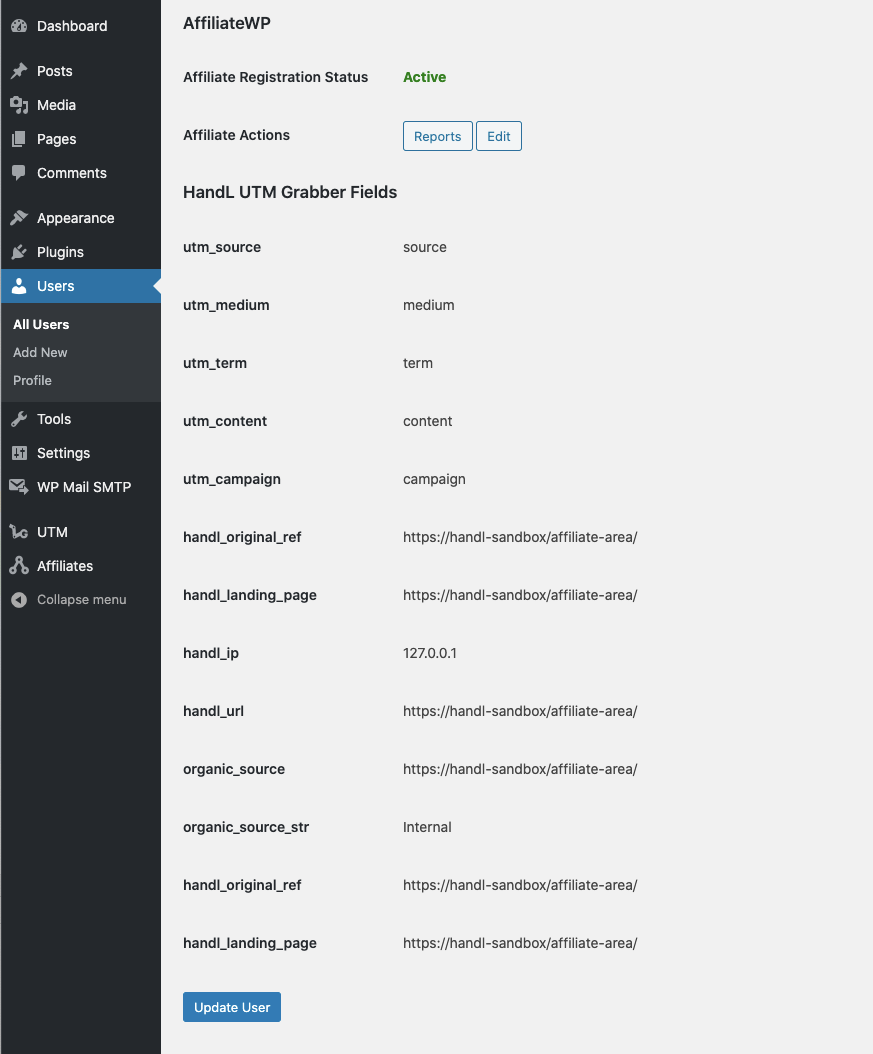The height and width of the screenshot is (1054, 873).
Task: Click the Posts pushpin icon
Action: (19, 71)
